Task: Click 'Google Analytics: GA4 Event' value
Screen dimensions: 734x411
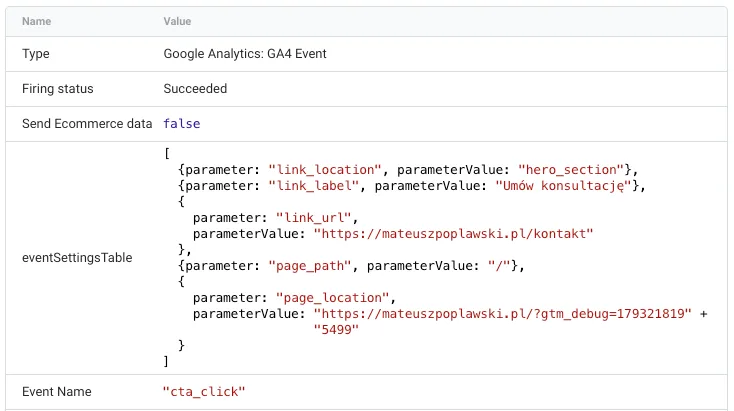Action: coord(245,54)
